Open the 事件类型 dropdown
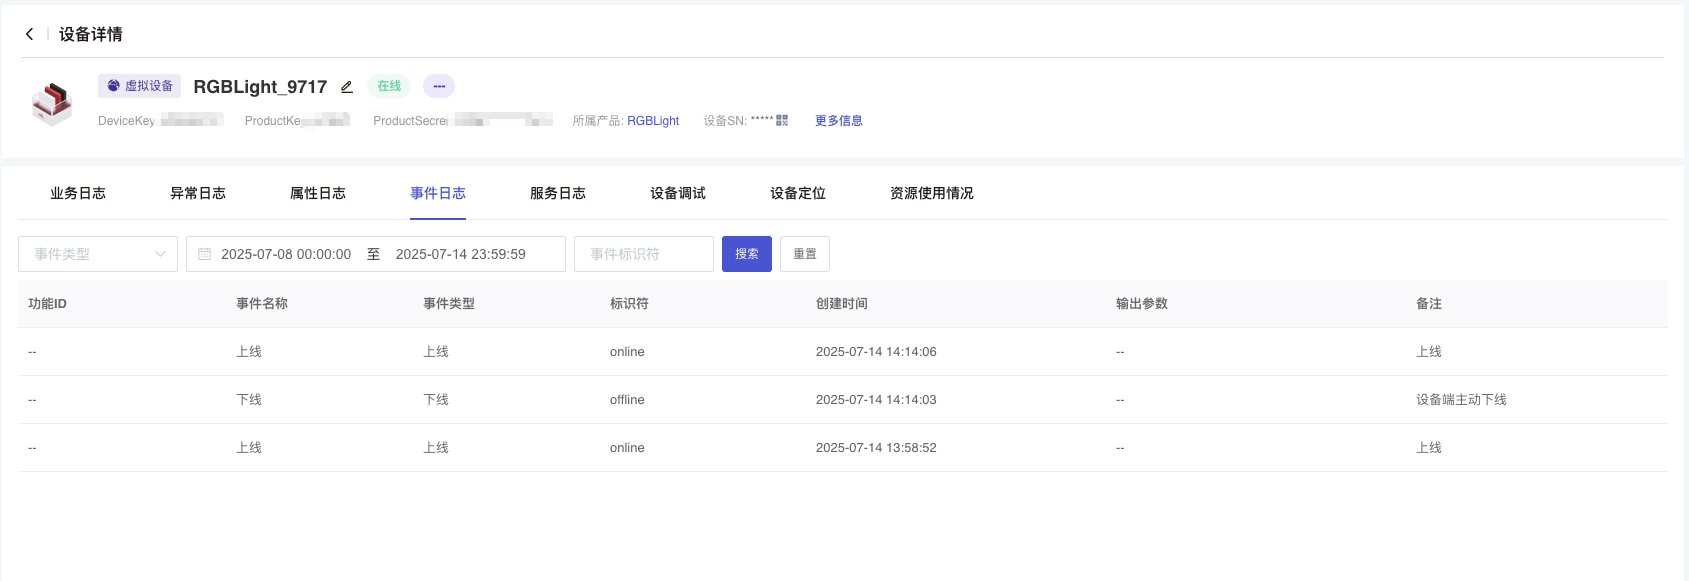1689x581 pixels. pos(90,254)
